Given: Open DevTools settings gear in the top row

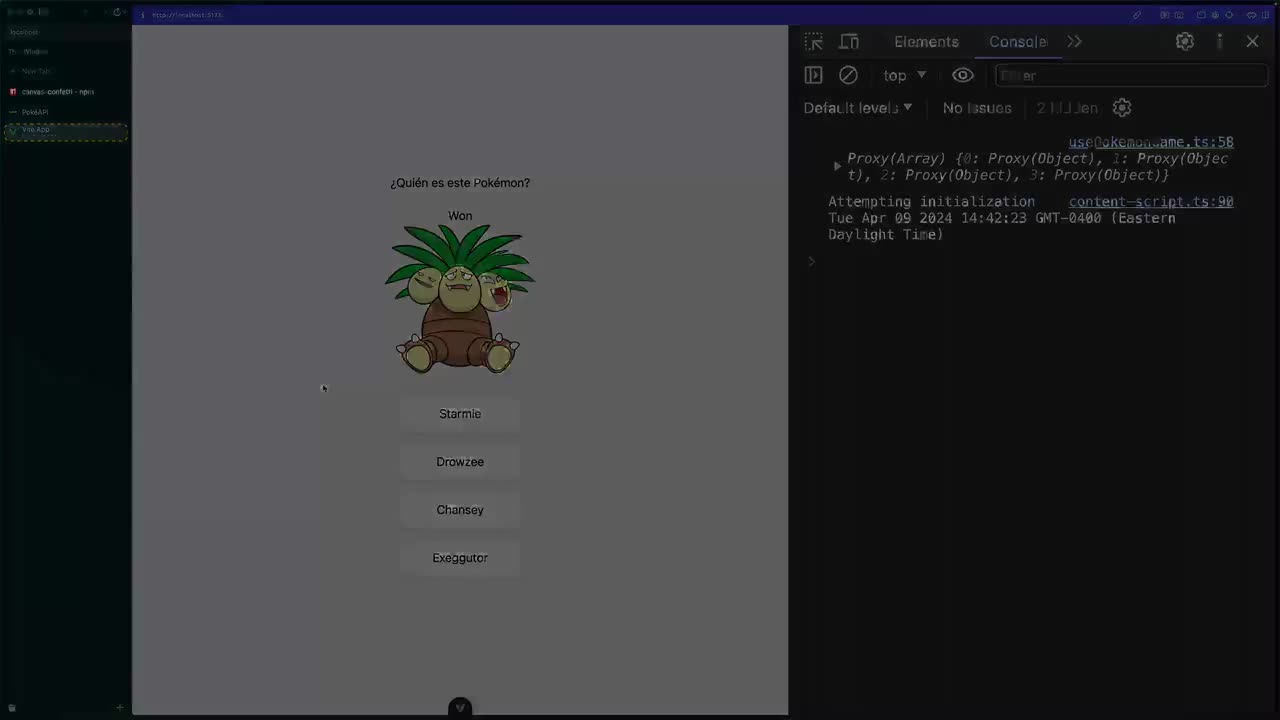Looking at the screenshot, I should pyautogui.click(x=1185, y=42).
